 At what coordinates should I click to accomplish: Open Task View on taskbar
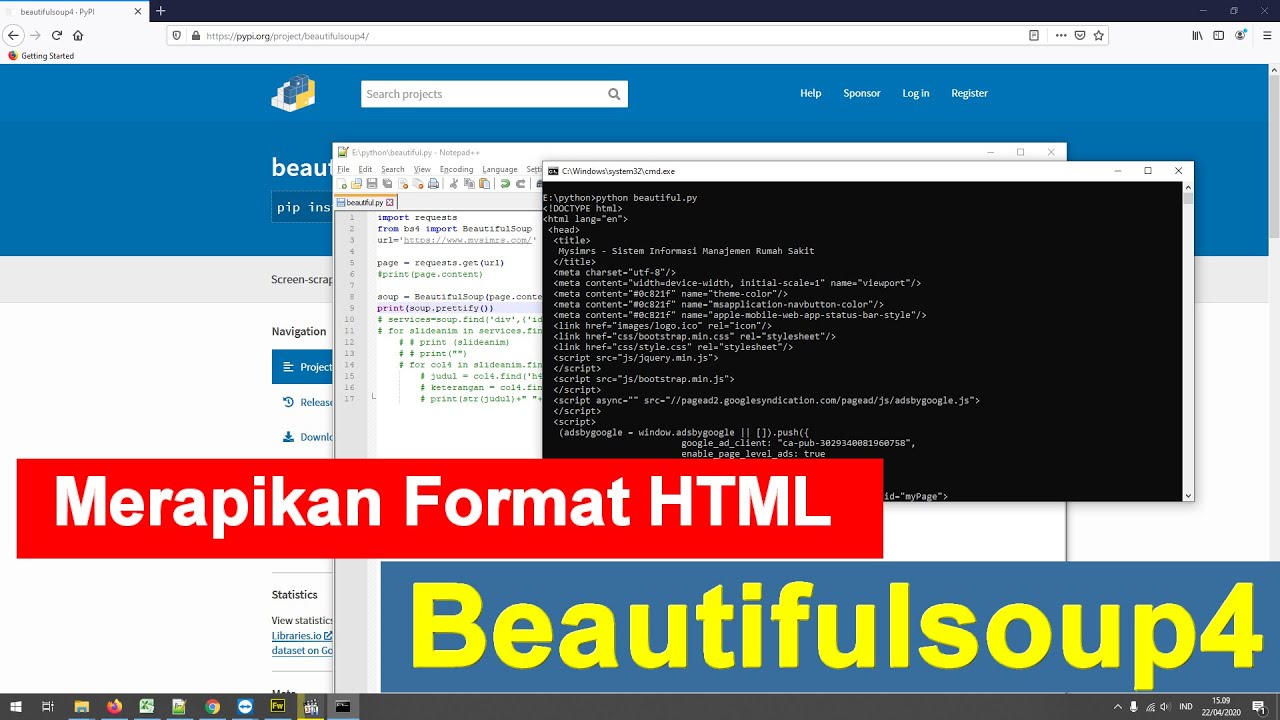[47, 706]
